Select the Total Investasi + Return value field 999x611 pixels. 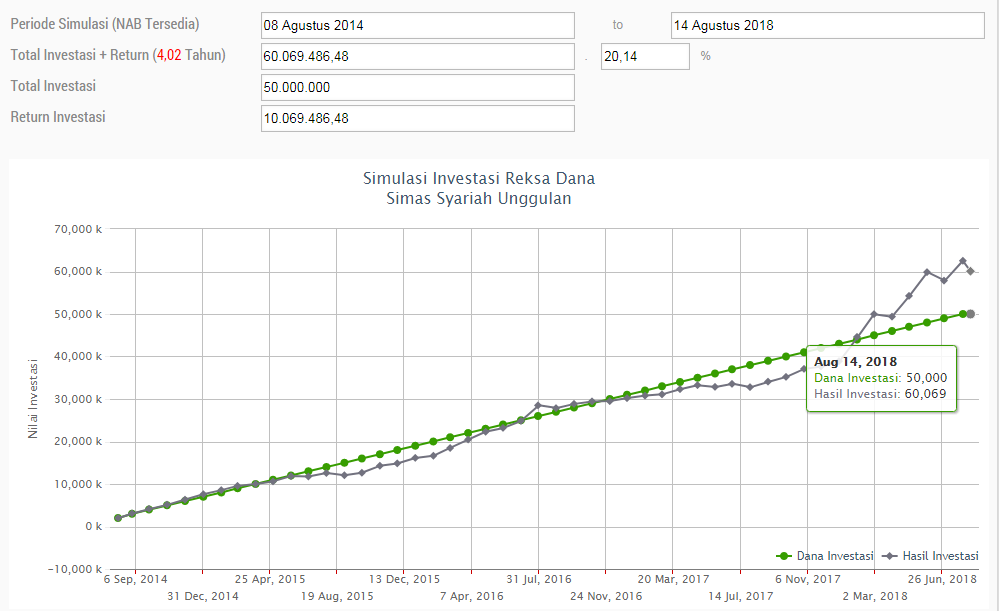[x=416, y=57]
